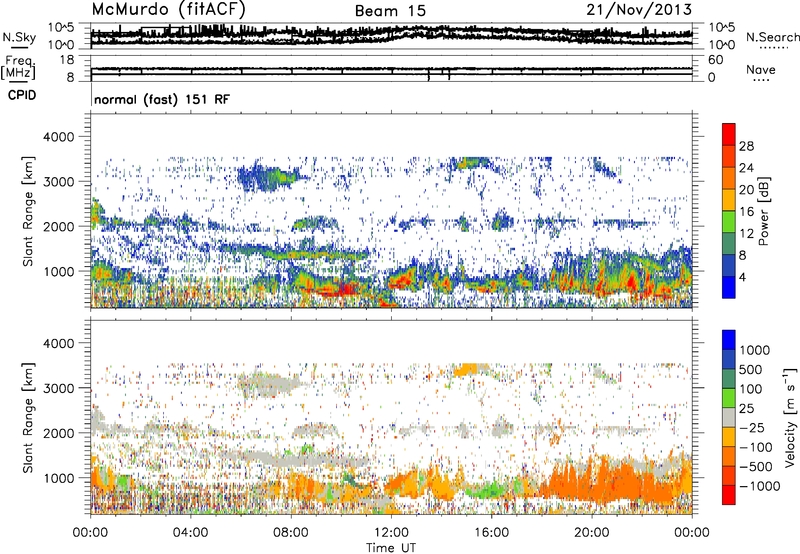Click the "12" label on Power colorbar

(746, 234)
